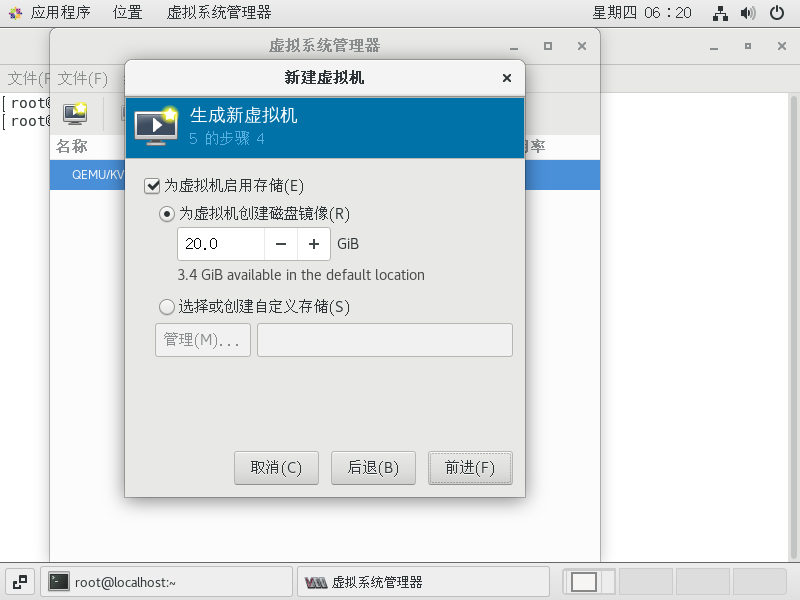Open the 应用程序 menu
The width and height of the screenshot is (800, 600).
[x=60, y=13]
